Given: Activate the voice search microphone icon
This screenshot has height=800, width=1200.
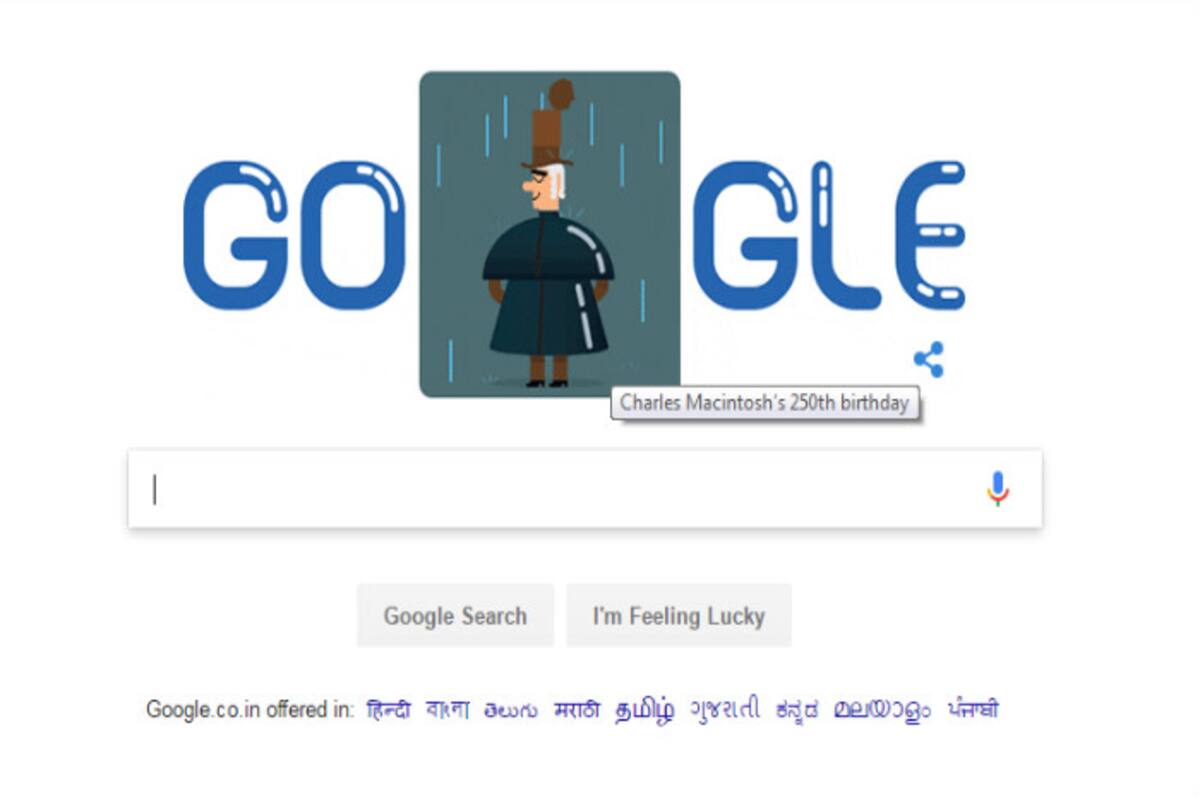Looking at the screenshot, I should pos(997,488).
